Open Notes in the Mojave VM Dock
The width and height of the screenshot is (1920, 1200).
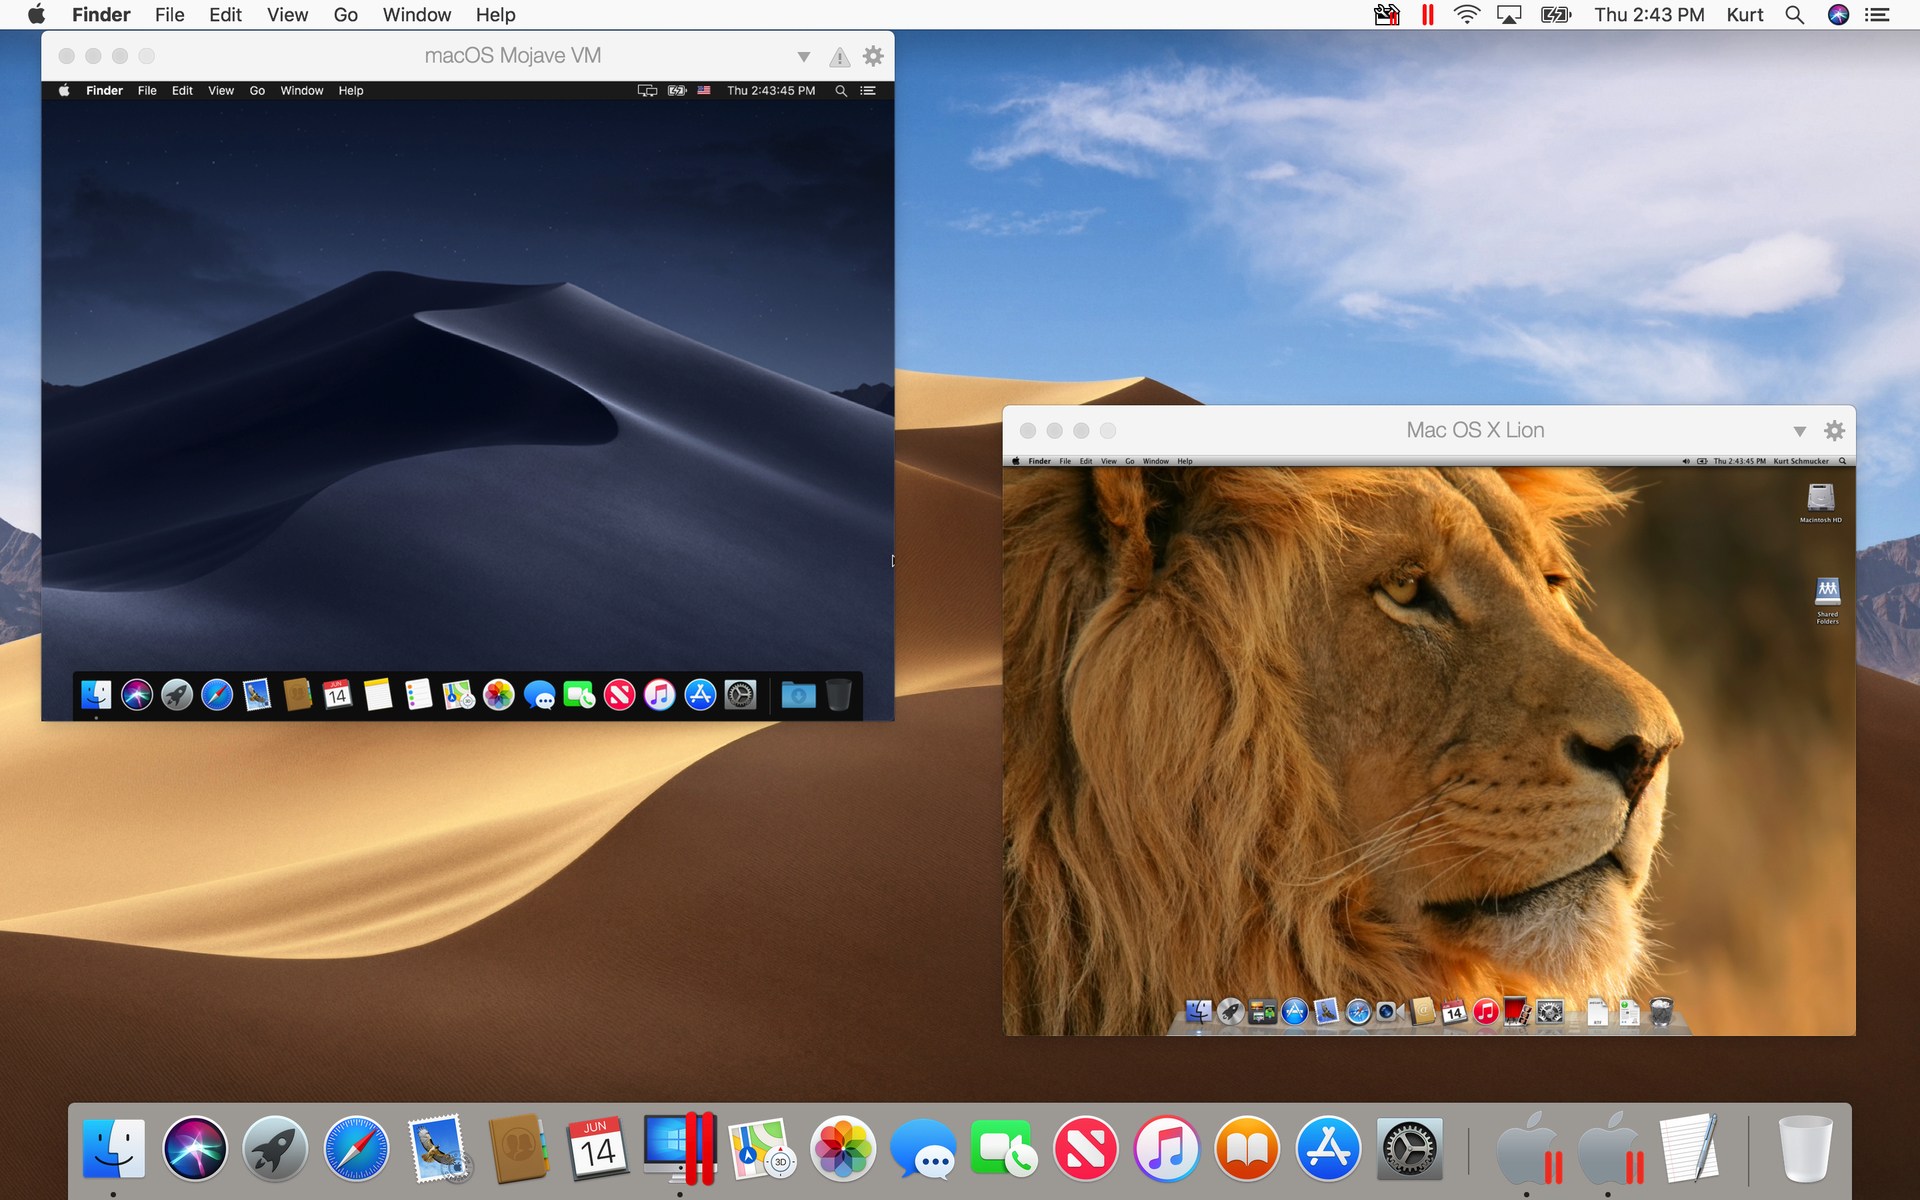point(378,695)
